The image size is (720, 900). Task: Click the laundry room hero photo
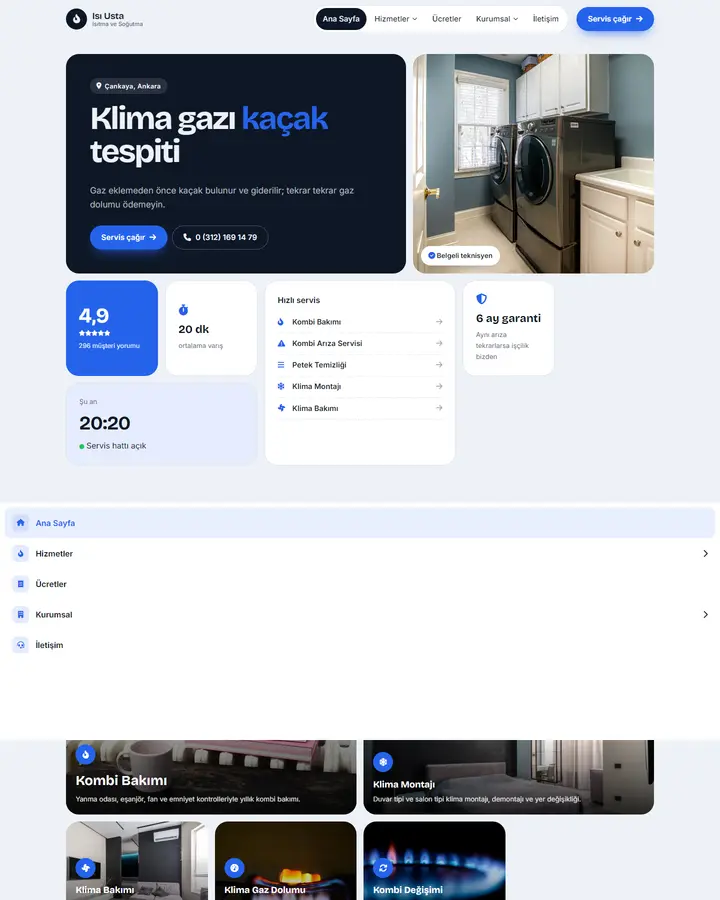(x=533, y=164)
